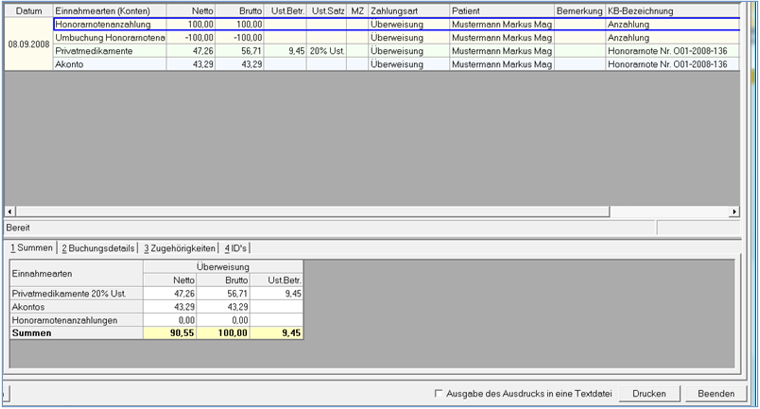Click the left horizontal scrollbar arrow
The height and width of the screenshot is (409, 760).
[x=10, y=211]
